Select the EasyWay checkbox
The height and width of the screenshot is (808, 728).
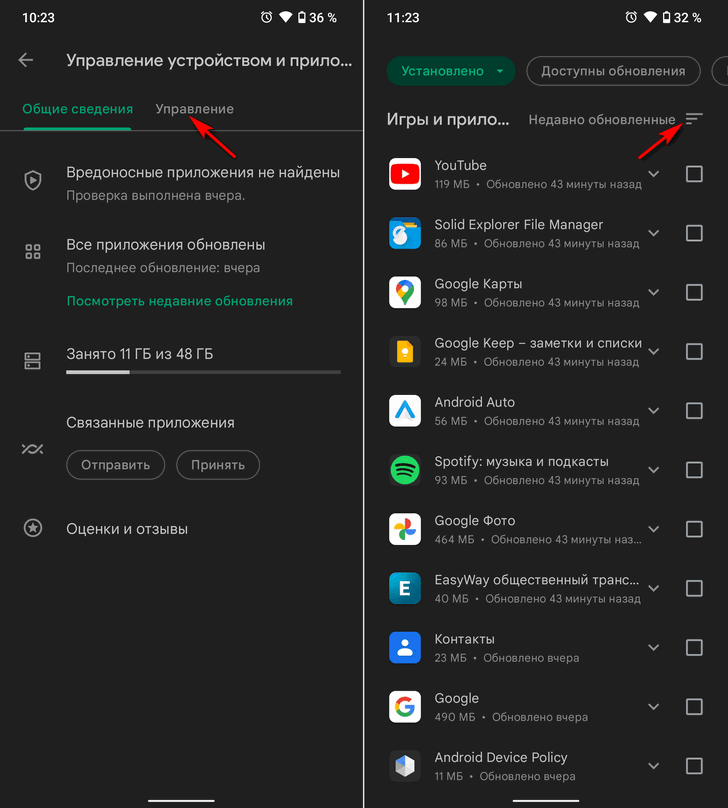(x=694, y=588)
